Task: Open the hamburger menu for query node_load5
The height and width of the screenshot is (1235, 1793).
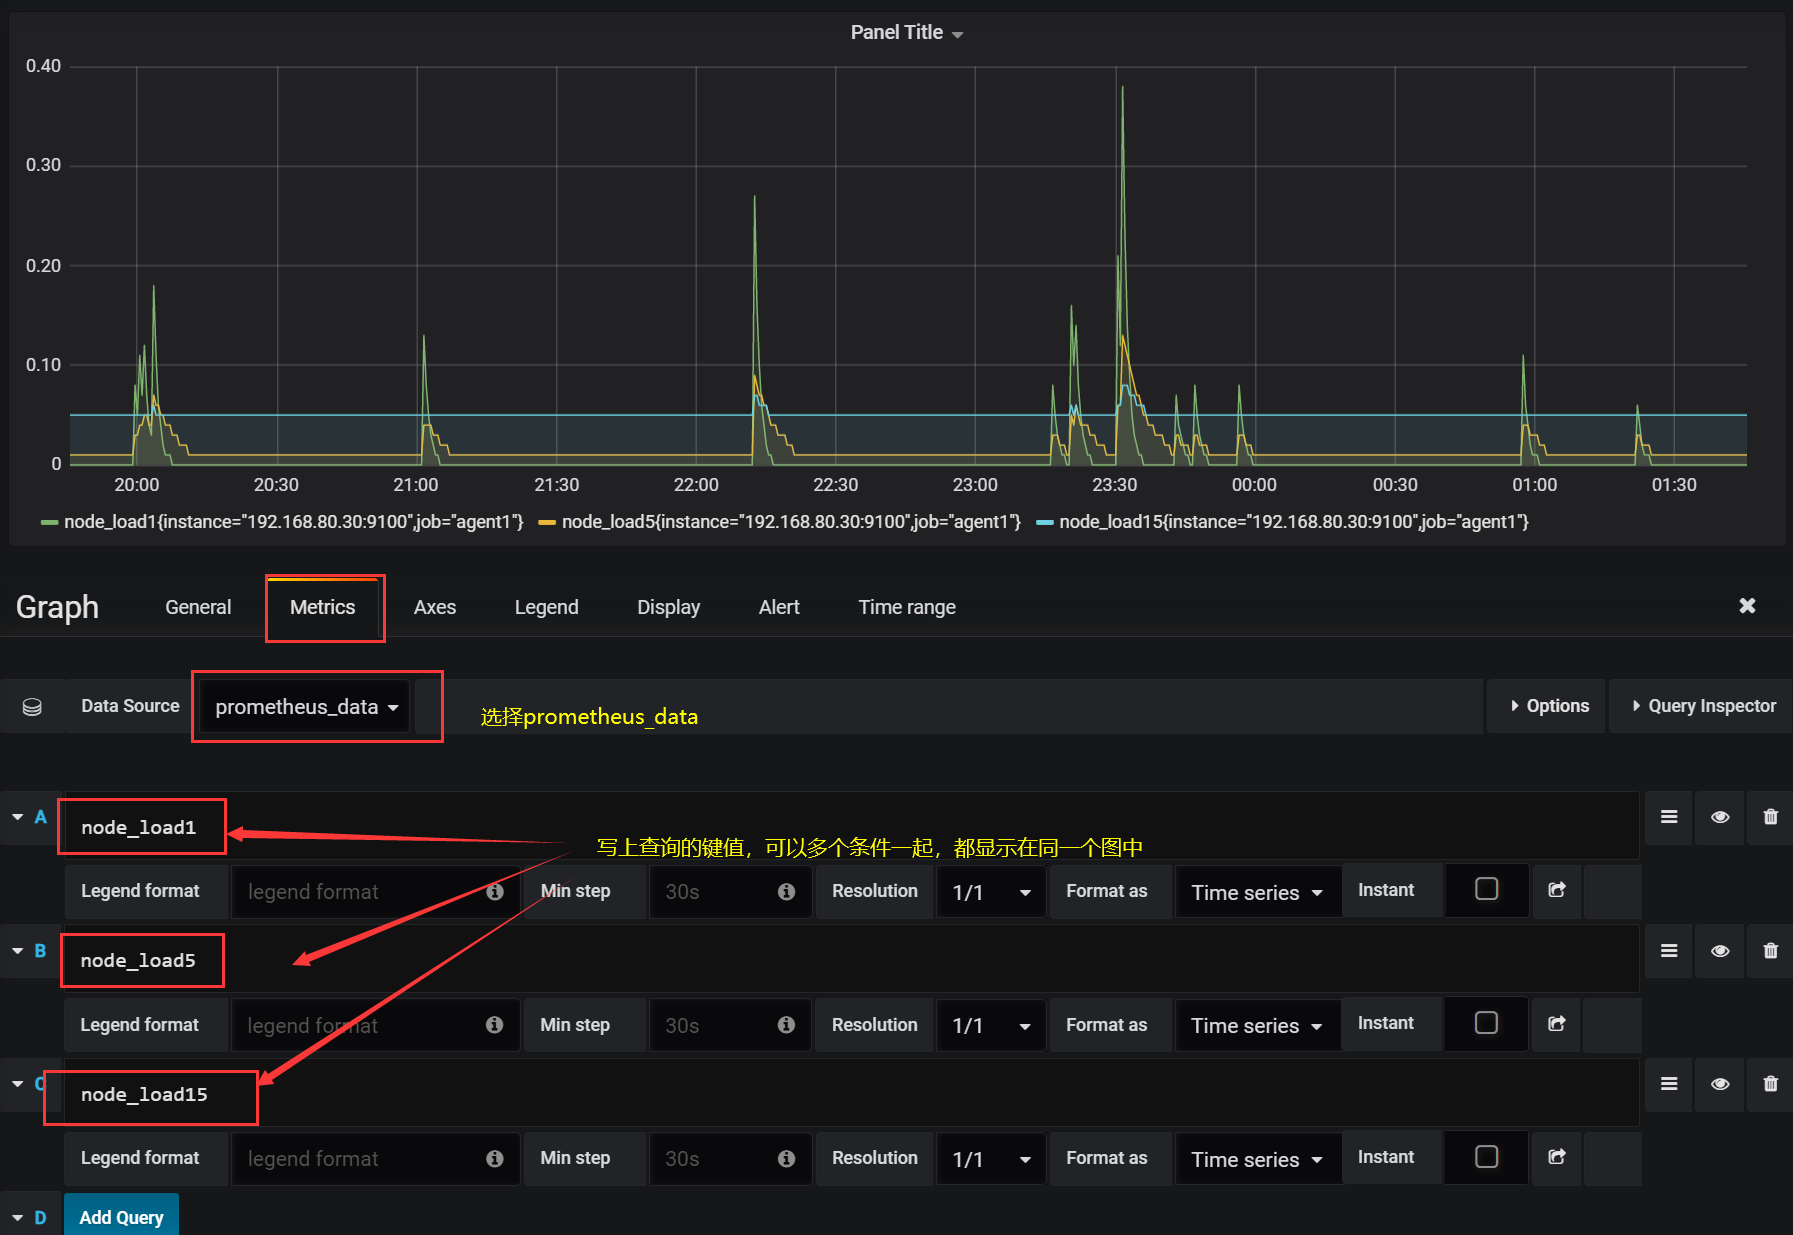Action: click(x=1669, y=951)
